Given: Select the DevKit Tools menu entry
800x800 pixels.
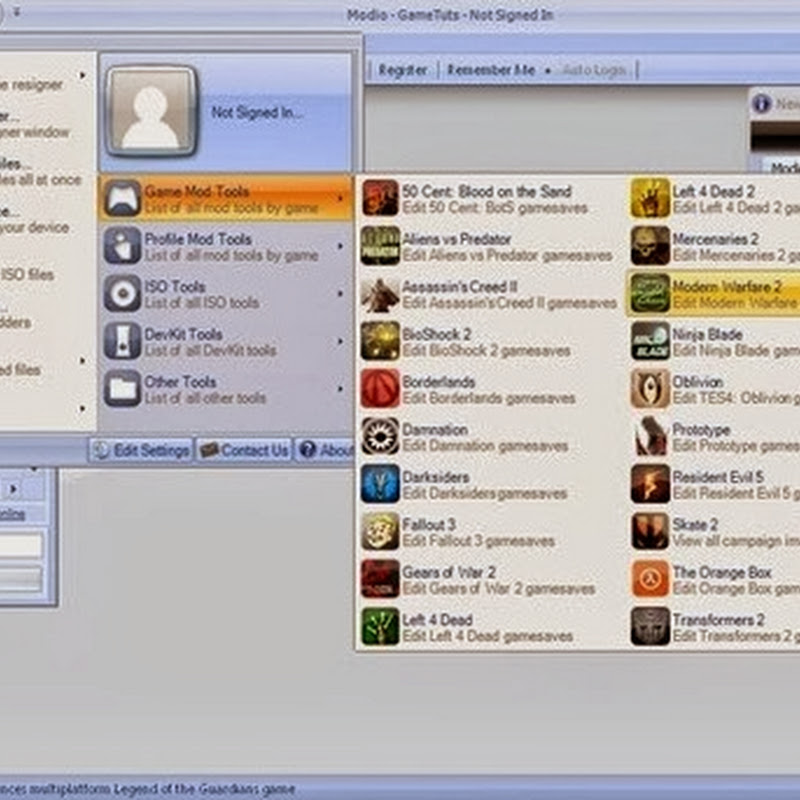Looking at the screenshot, I should click(x=226, y=341).
